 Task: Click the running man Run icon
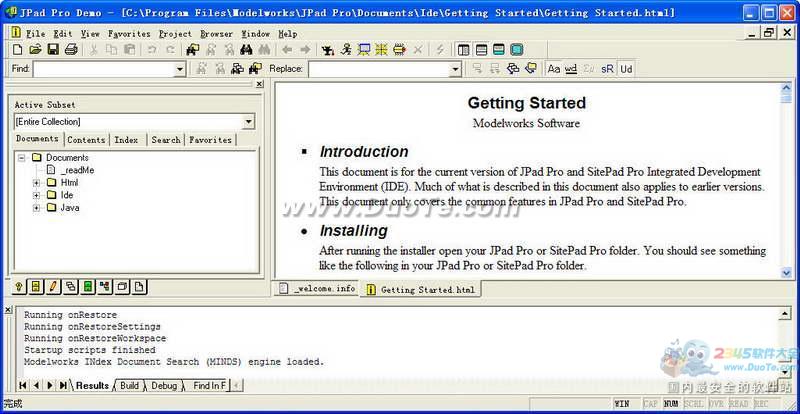coord(346,50)
